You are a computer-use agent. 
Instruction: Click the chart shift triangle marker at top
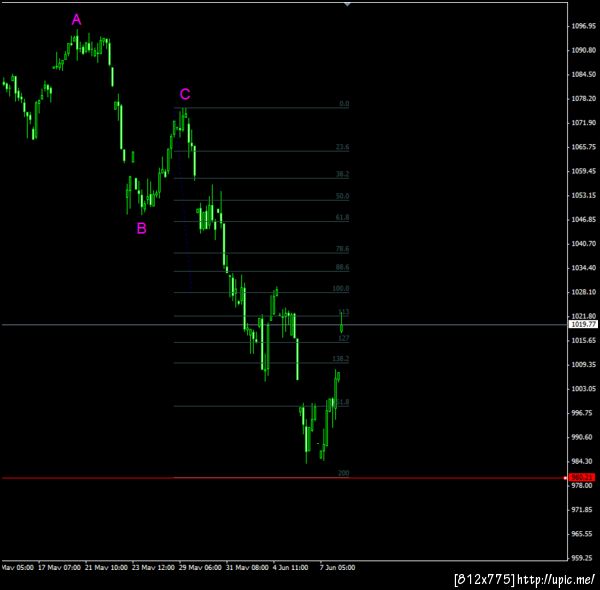tap(347, 4)
